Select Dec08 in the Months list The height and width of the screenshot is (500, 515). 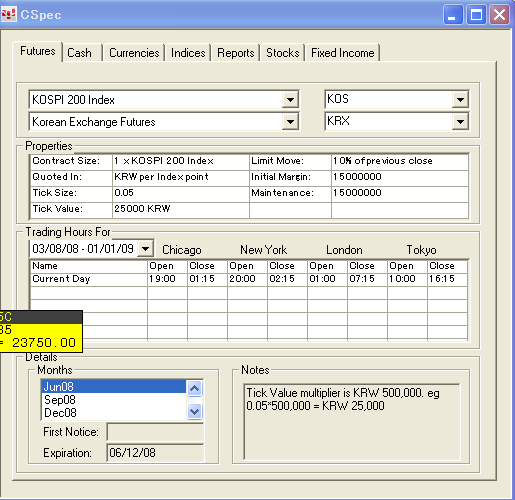pos(114,413)
